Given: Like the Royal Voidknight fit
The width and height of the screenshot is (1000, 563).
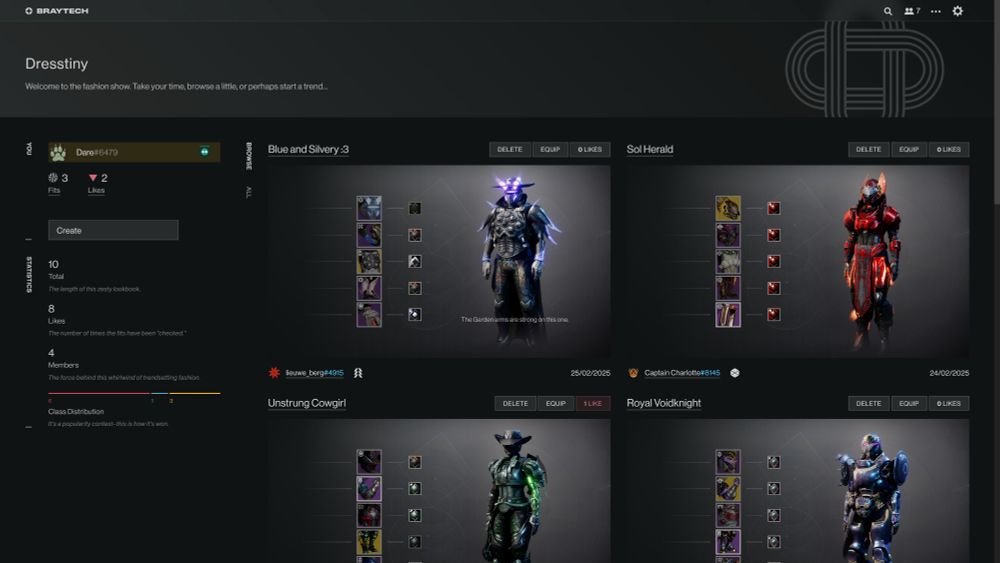Looking at the screenshot, I should [949, 404].
